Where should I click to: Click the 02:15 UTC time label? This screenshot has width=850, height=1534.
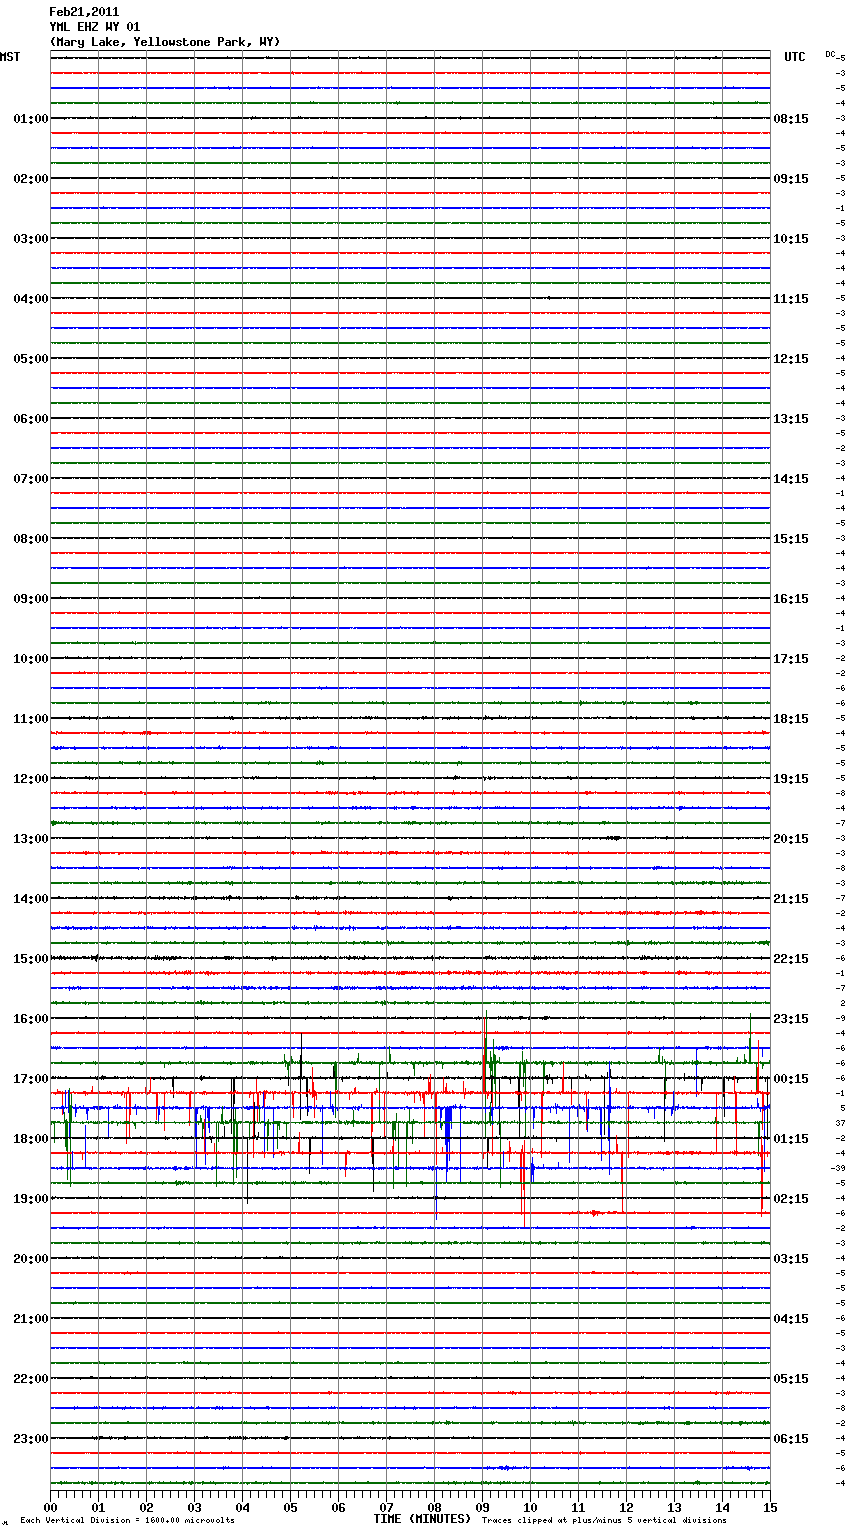[x=791, y=1199]
